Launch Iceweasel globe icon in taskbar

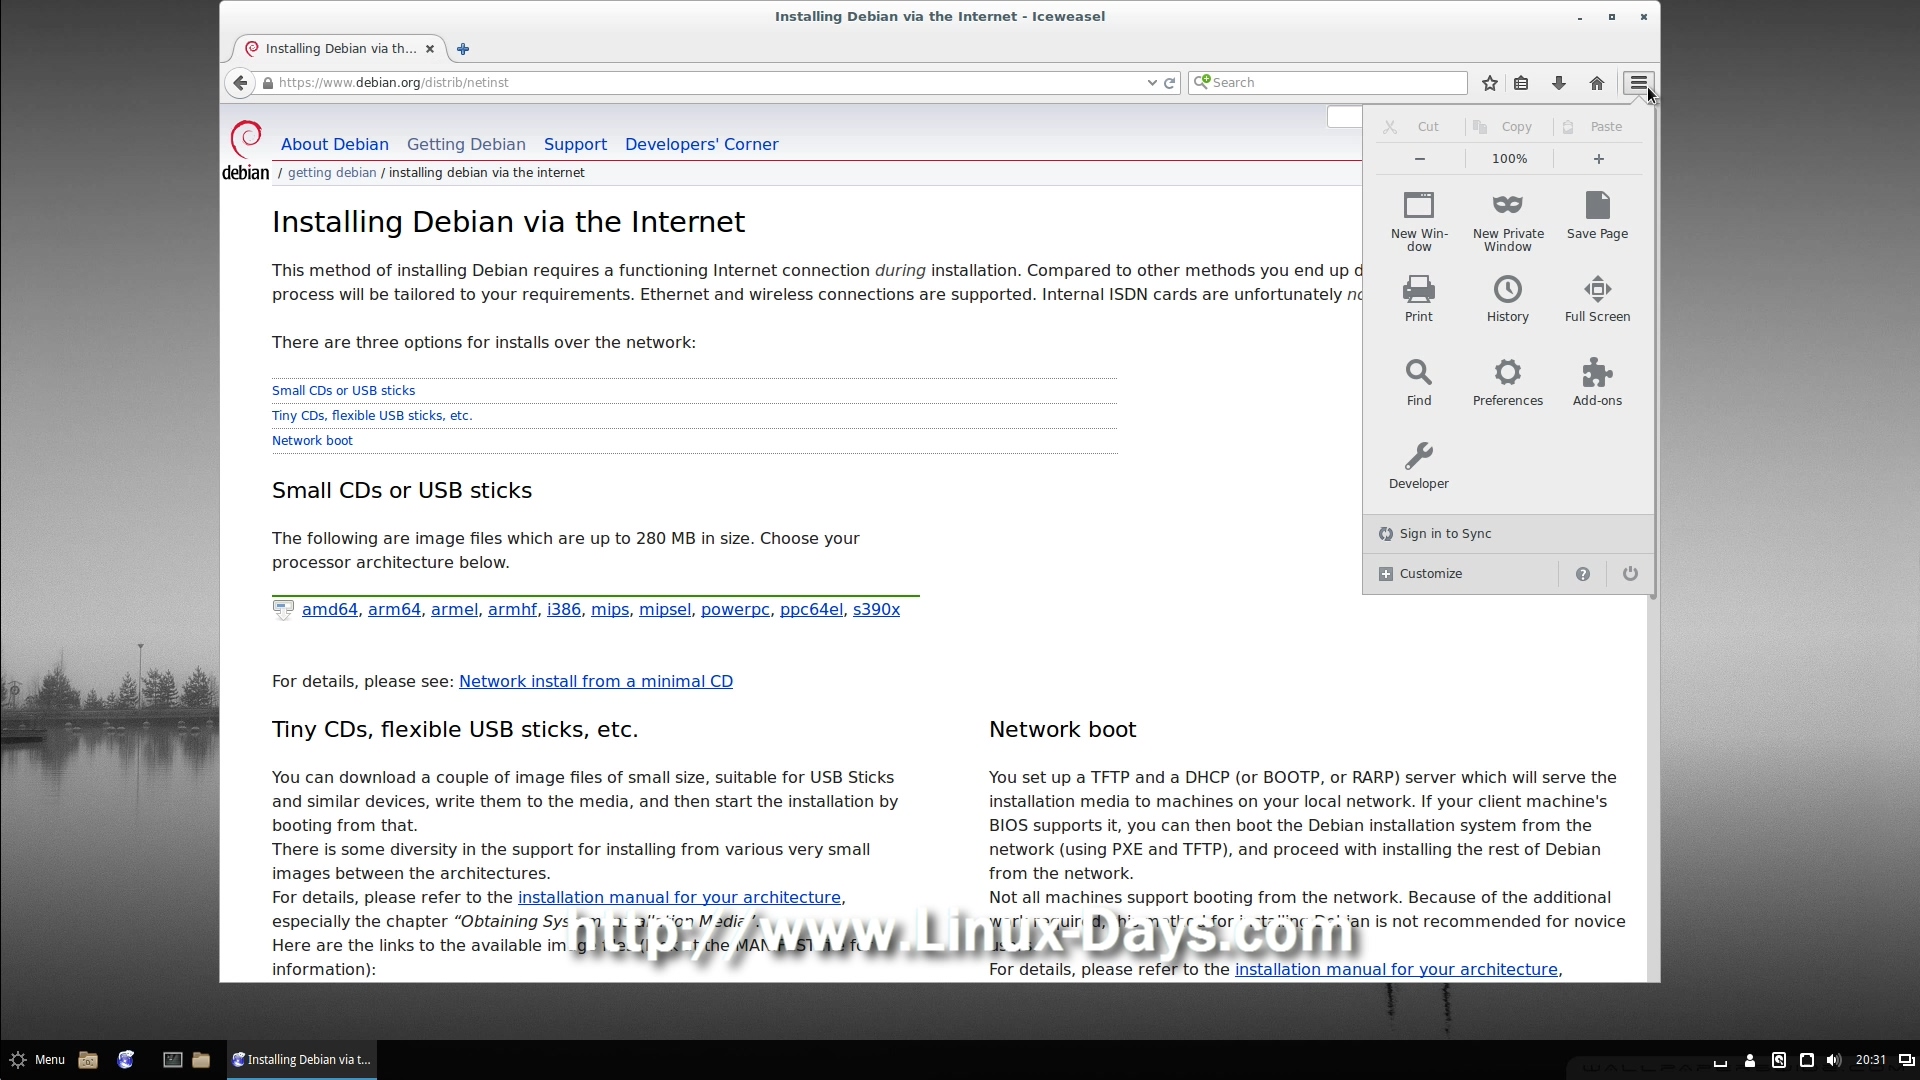click(x=126, y=1060)
